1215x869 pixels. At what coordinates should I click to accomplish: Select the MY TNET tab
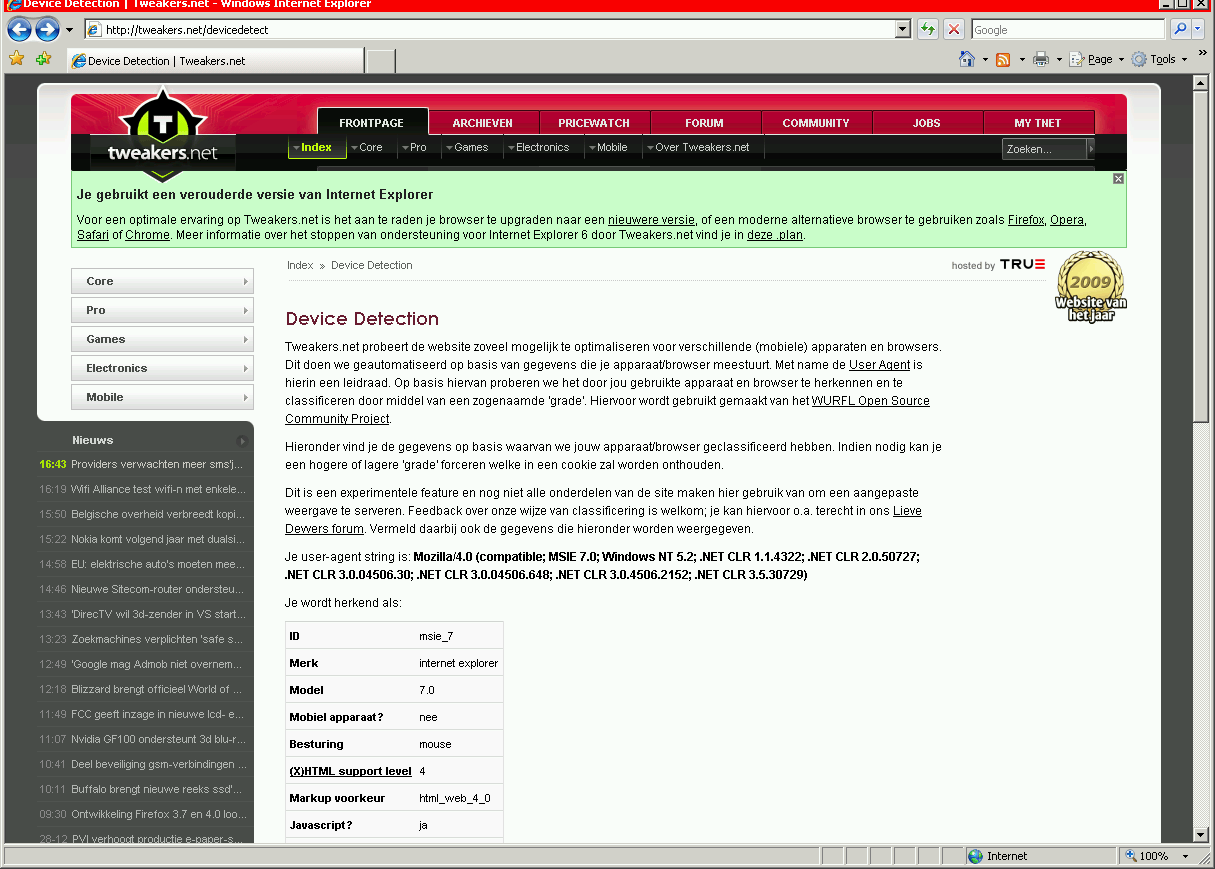click(x=1038, y=123)
